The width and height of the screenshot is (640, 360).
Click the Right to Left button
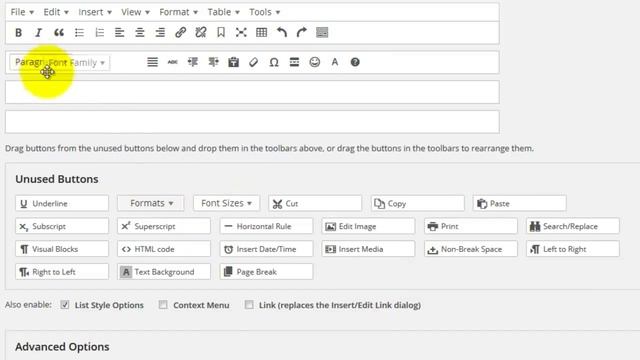[62, 272]
